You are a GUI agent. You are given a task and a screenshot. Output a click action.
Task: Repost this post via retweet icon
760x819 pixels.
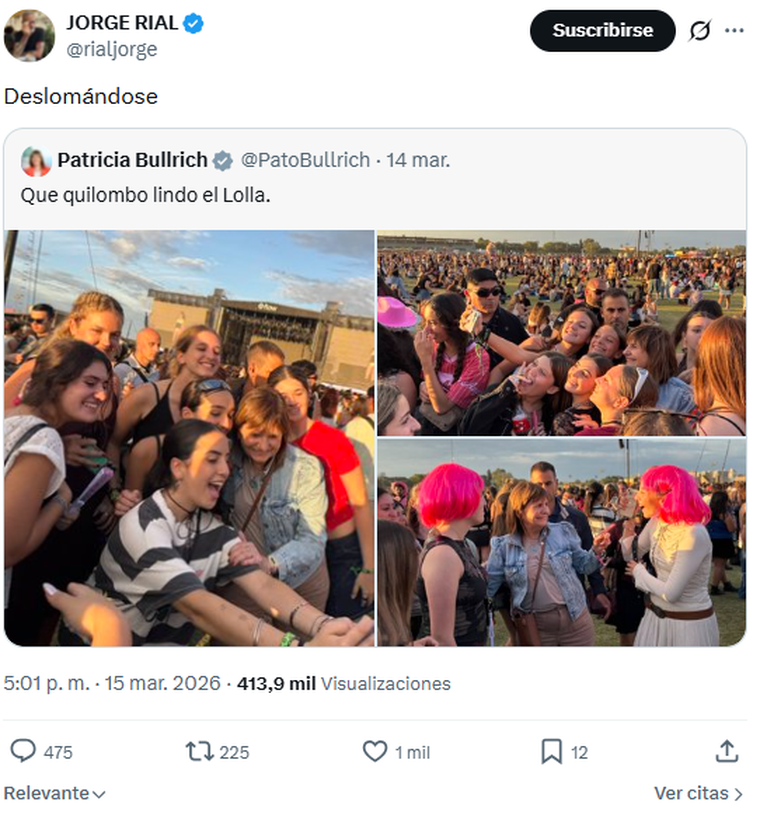point(200,751)
